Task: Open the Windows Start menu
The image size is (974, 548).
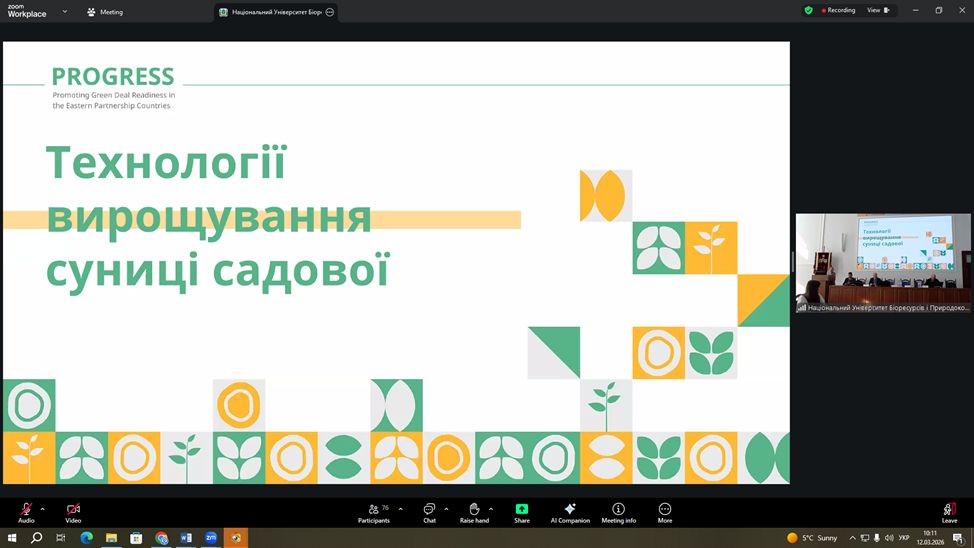Action: tap(12, 537)
